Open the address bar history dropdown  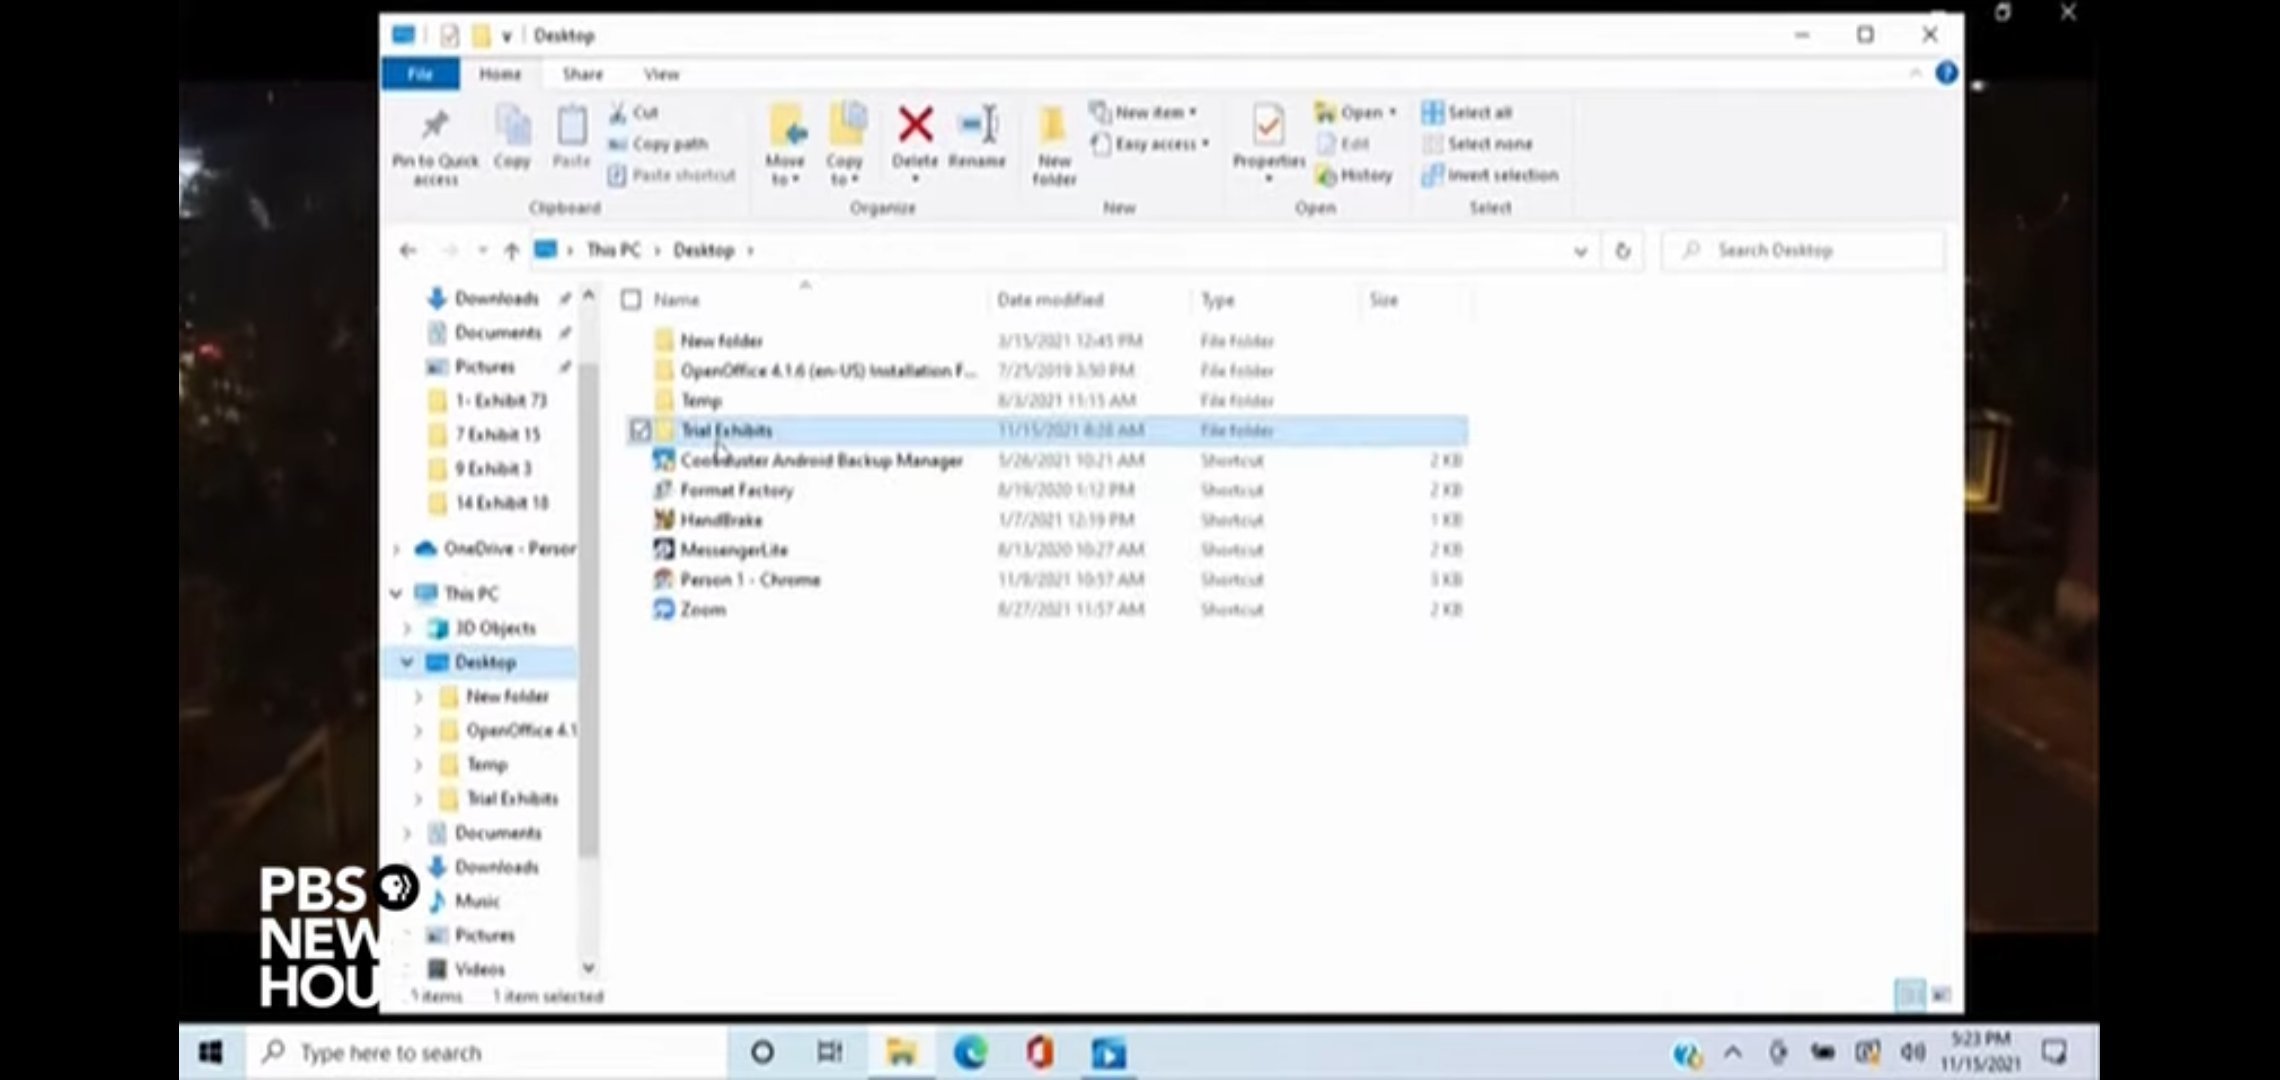(x=1580, y=251)
